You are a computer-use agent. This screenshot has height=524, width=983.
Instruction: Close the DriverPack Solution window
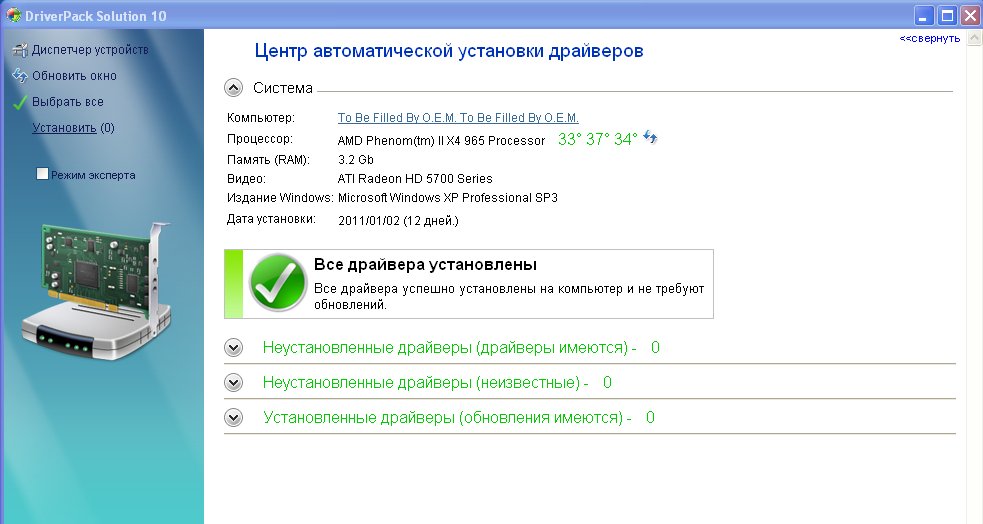coord(970,16)
